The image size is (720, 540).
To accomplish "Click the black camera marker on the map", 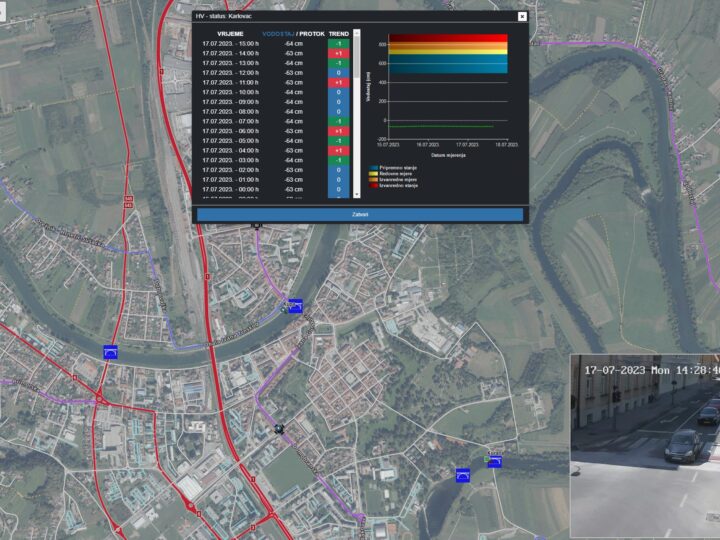I will (278, 430).
